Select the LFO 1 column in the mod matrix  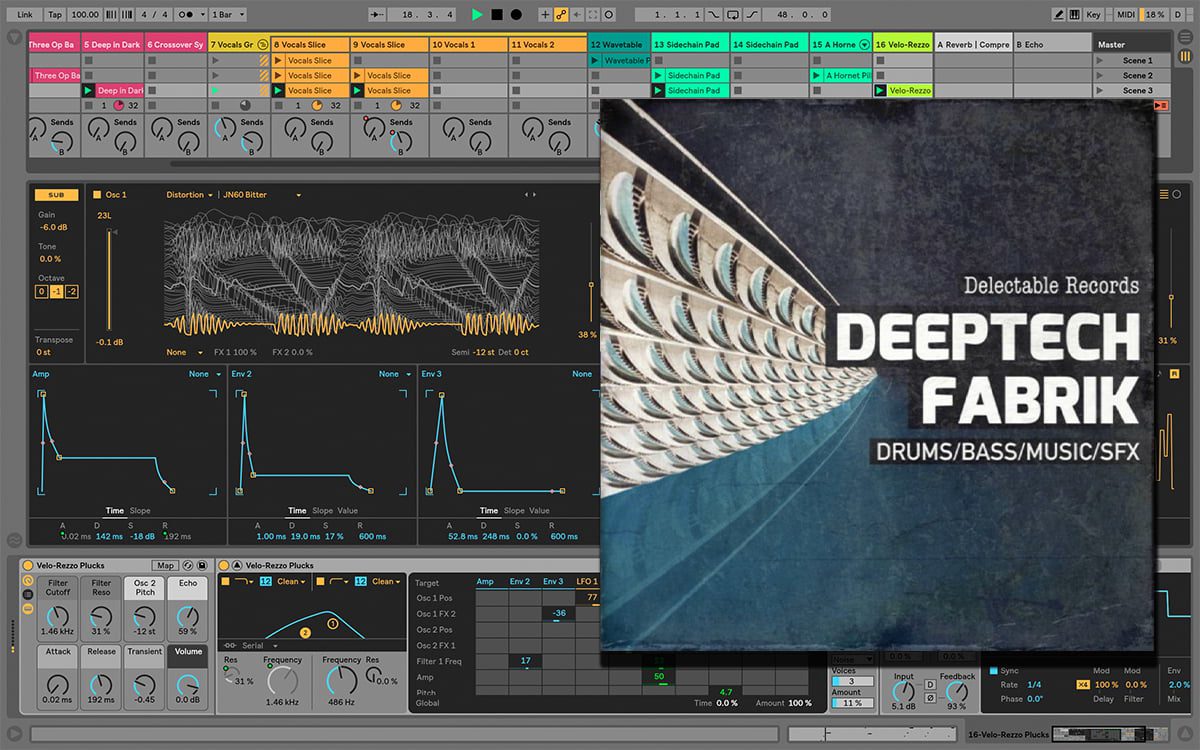587,581
